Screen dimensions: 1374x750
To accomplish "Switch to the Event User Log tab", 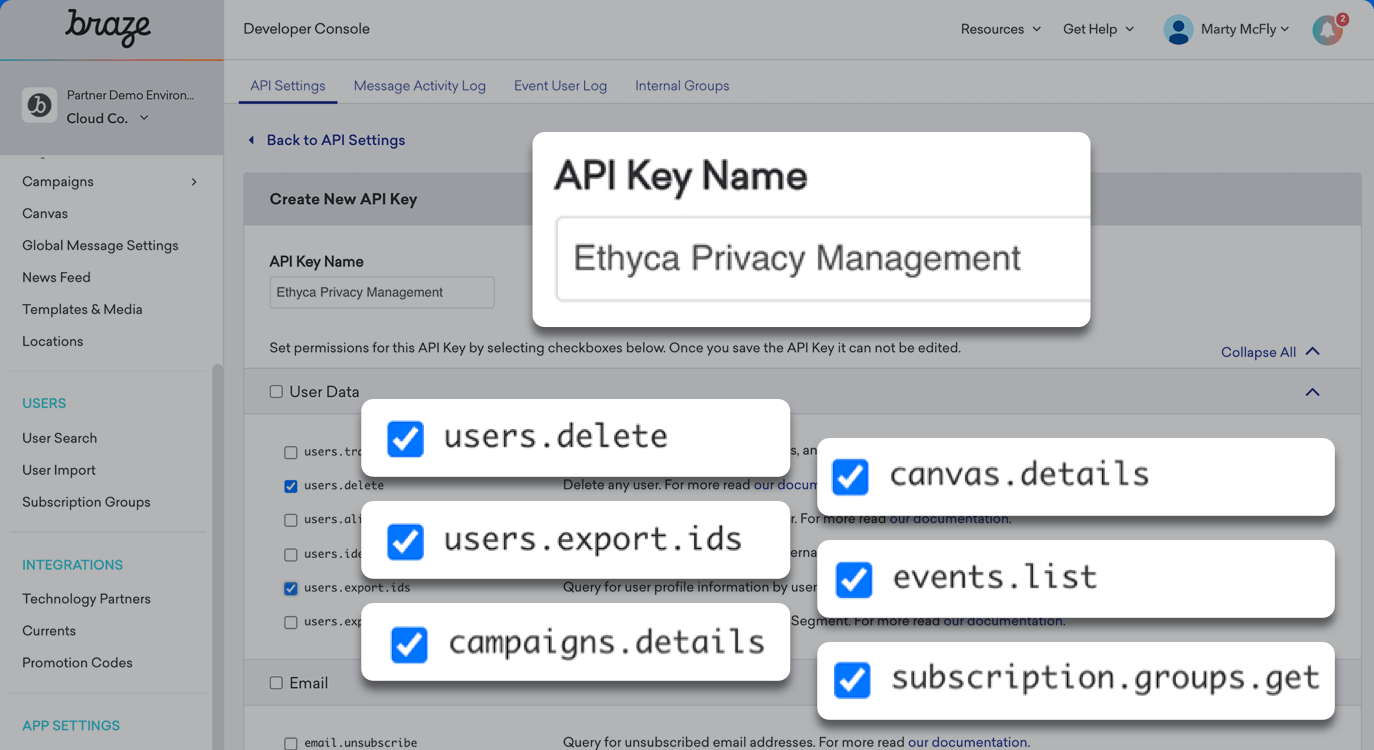I will (560, 86).
